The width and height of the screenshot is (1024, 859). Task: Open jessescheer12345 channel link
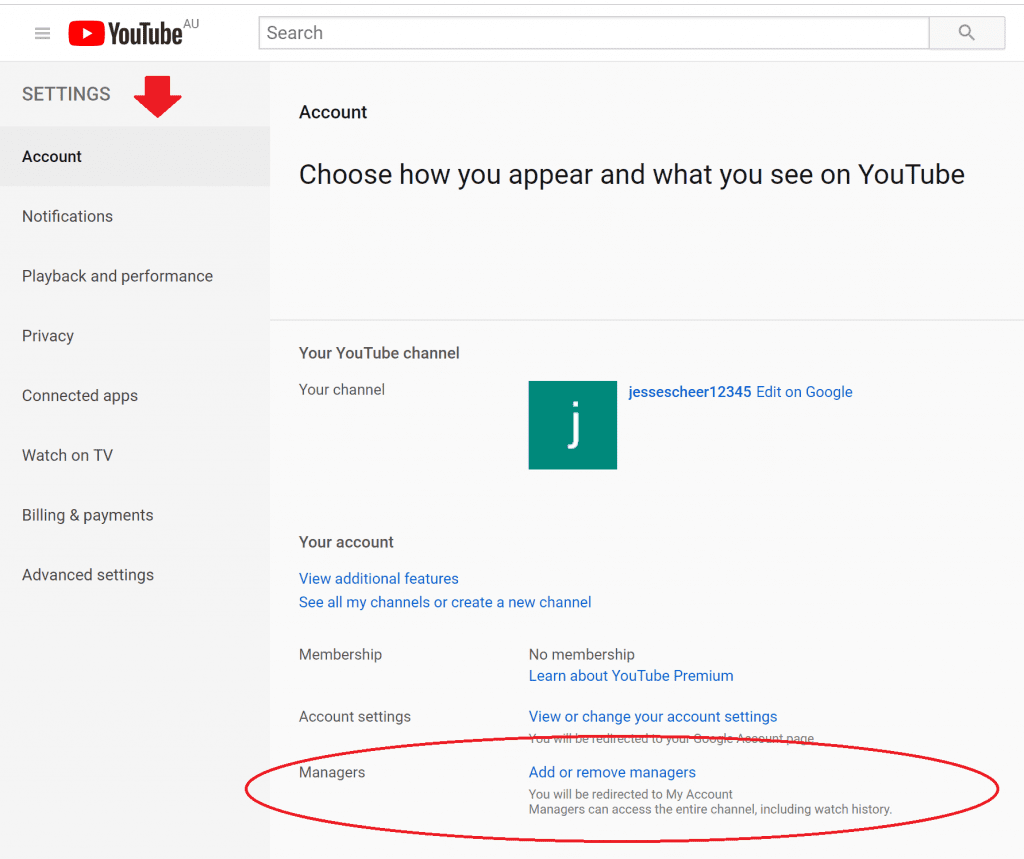pos(690,392)
